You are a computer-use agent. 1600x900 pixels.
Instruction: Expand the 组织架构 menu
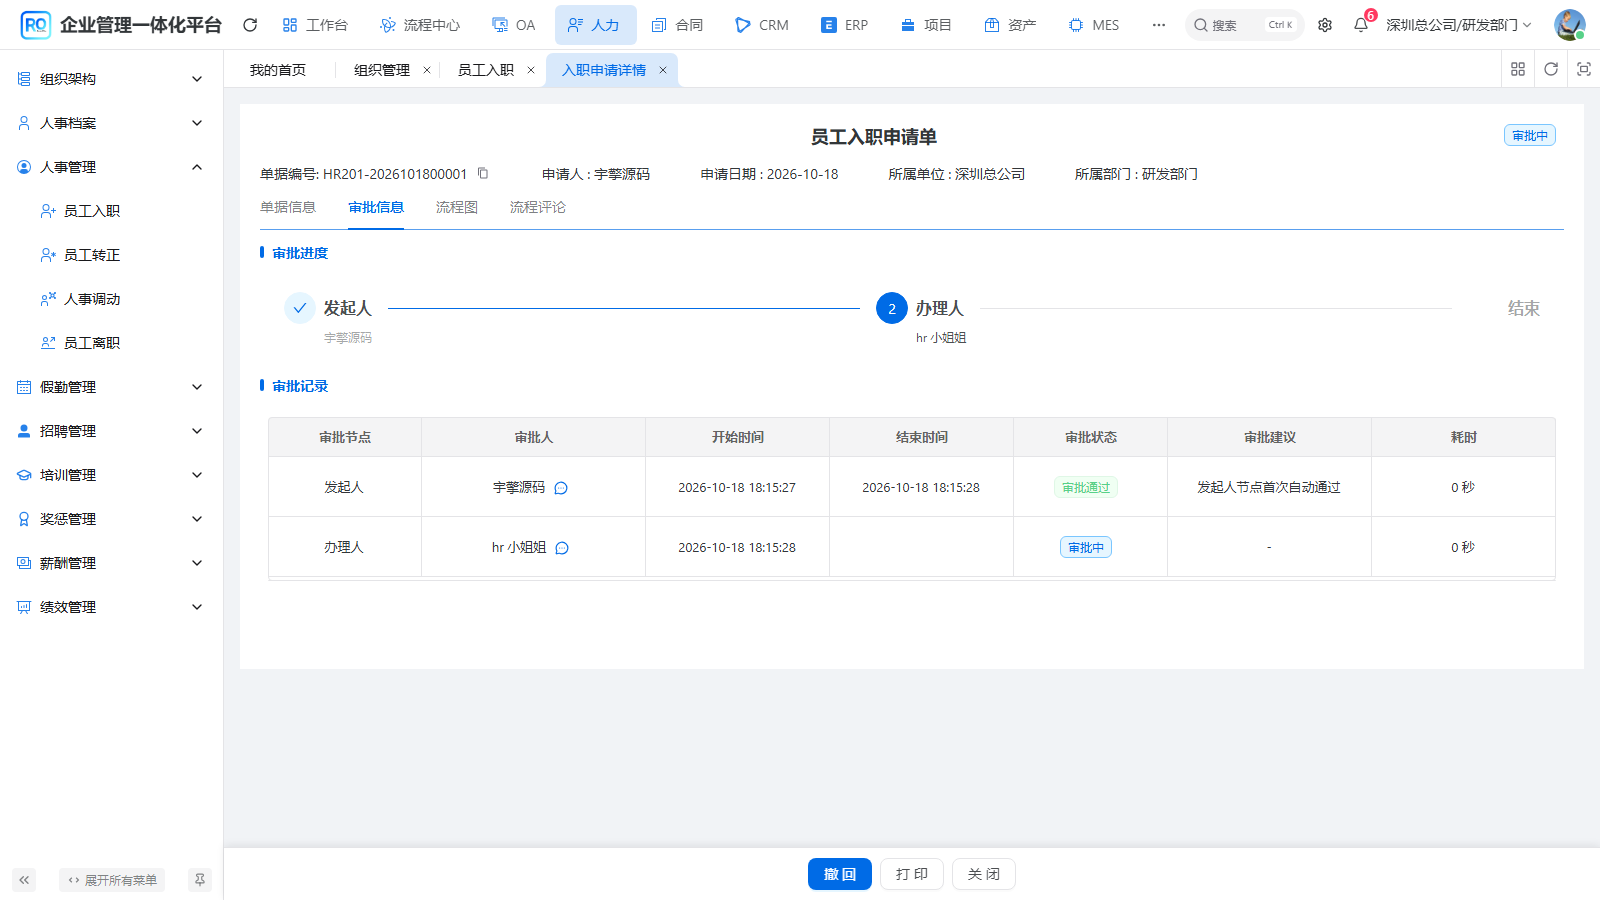tap(111, 79)
